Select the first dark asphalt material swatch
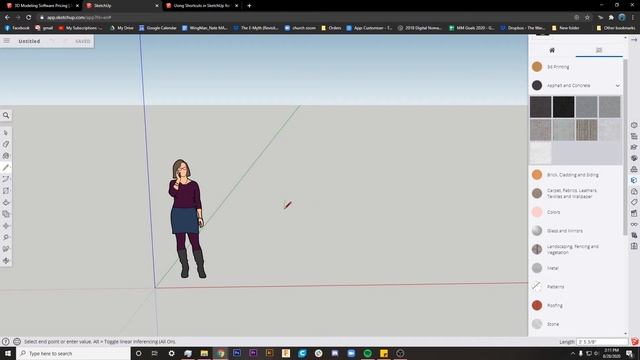The width and height of the screenshot is (640, 360). 540,107
